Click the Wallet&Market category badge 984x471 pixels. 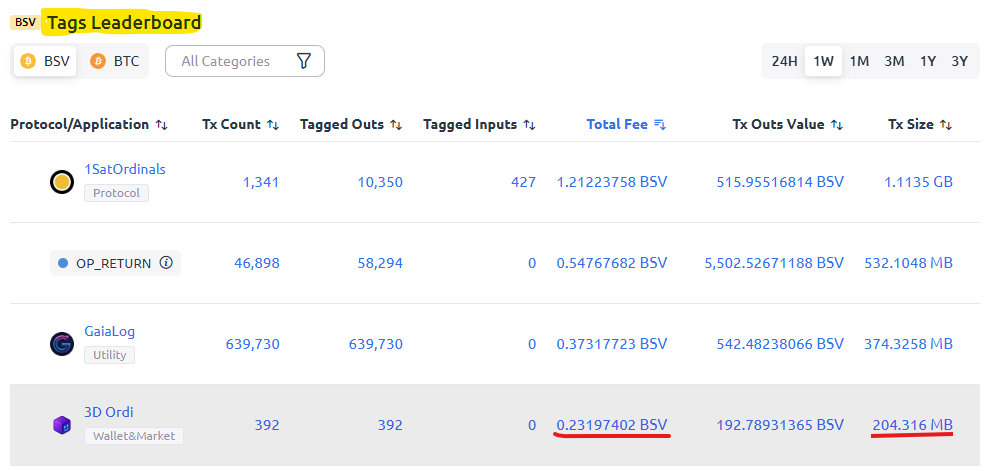pos(134,436)
